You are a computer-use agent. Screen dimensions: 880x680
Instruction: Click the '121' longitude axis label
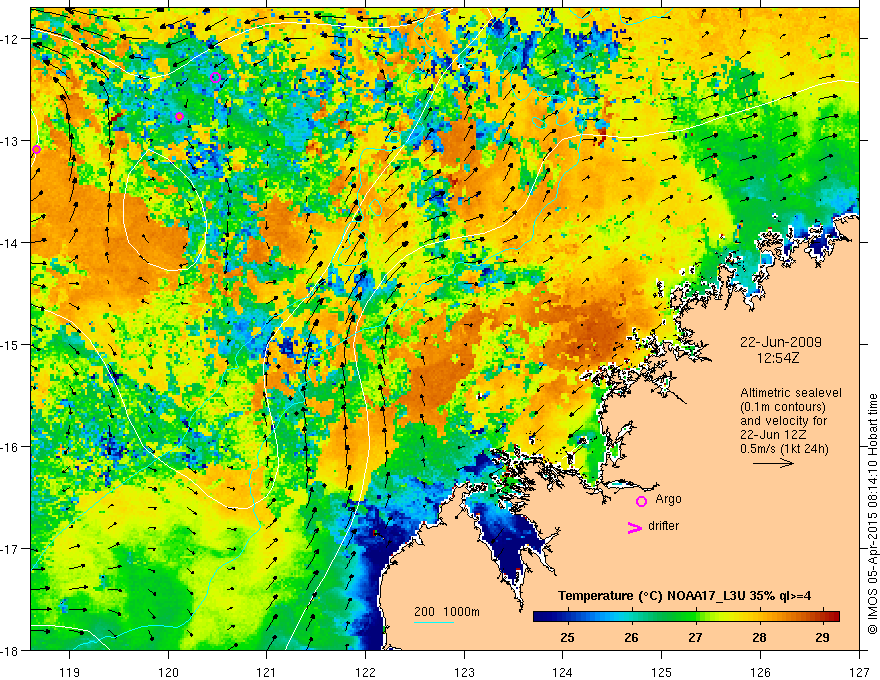coord(267,672)
